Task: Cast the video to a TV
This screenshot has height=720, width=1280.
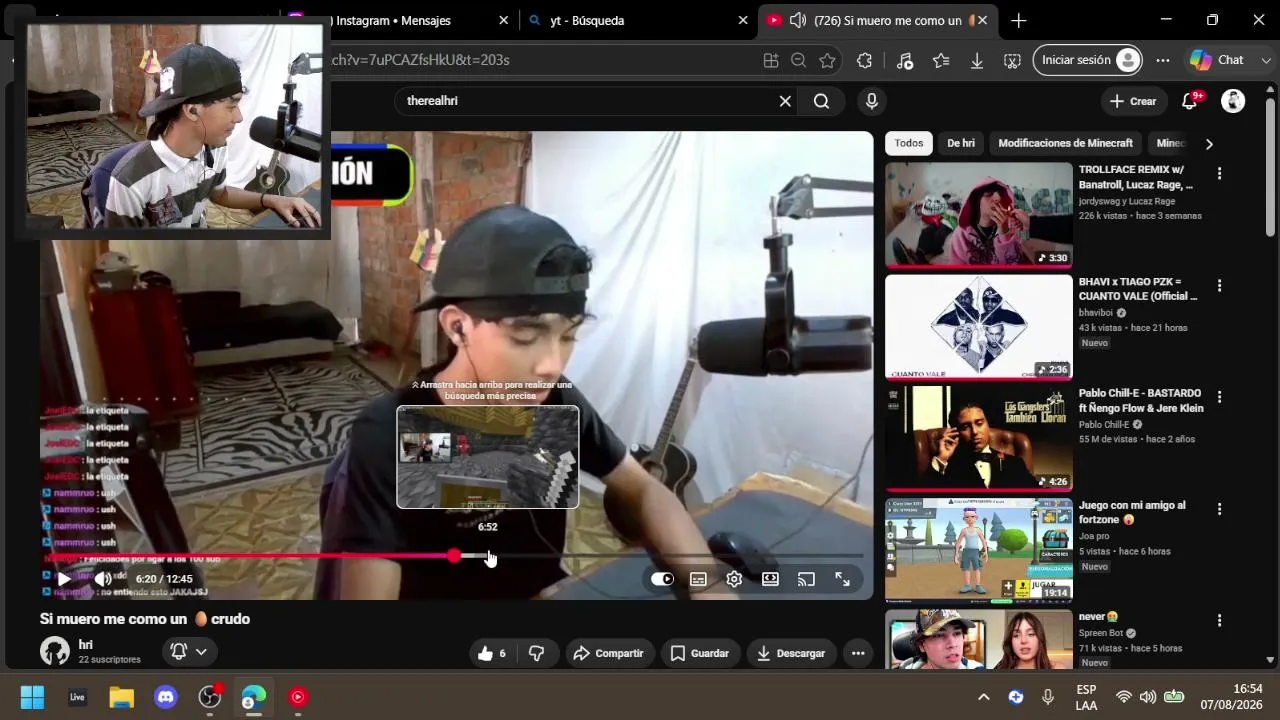Action: click(x=806, y=579)
